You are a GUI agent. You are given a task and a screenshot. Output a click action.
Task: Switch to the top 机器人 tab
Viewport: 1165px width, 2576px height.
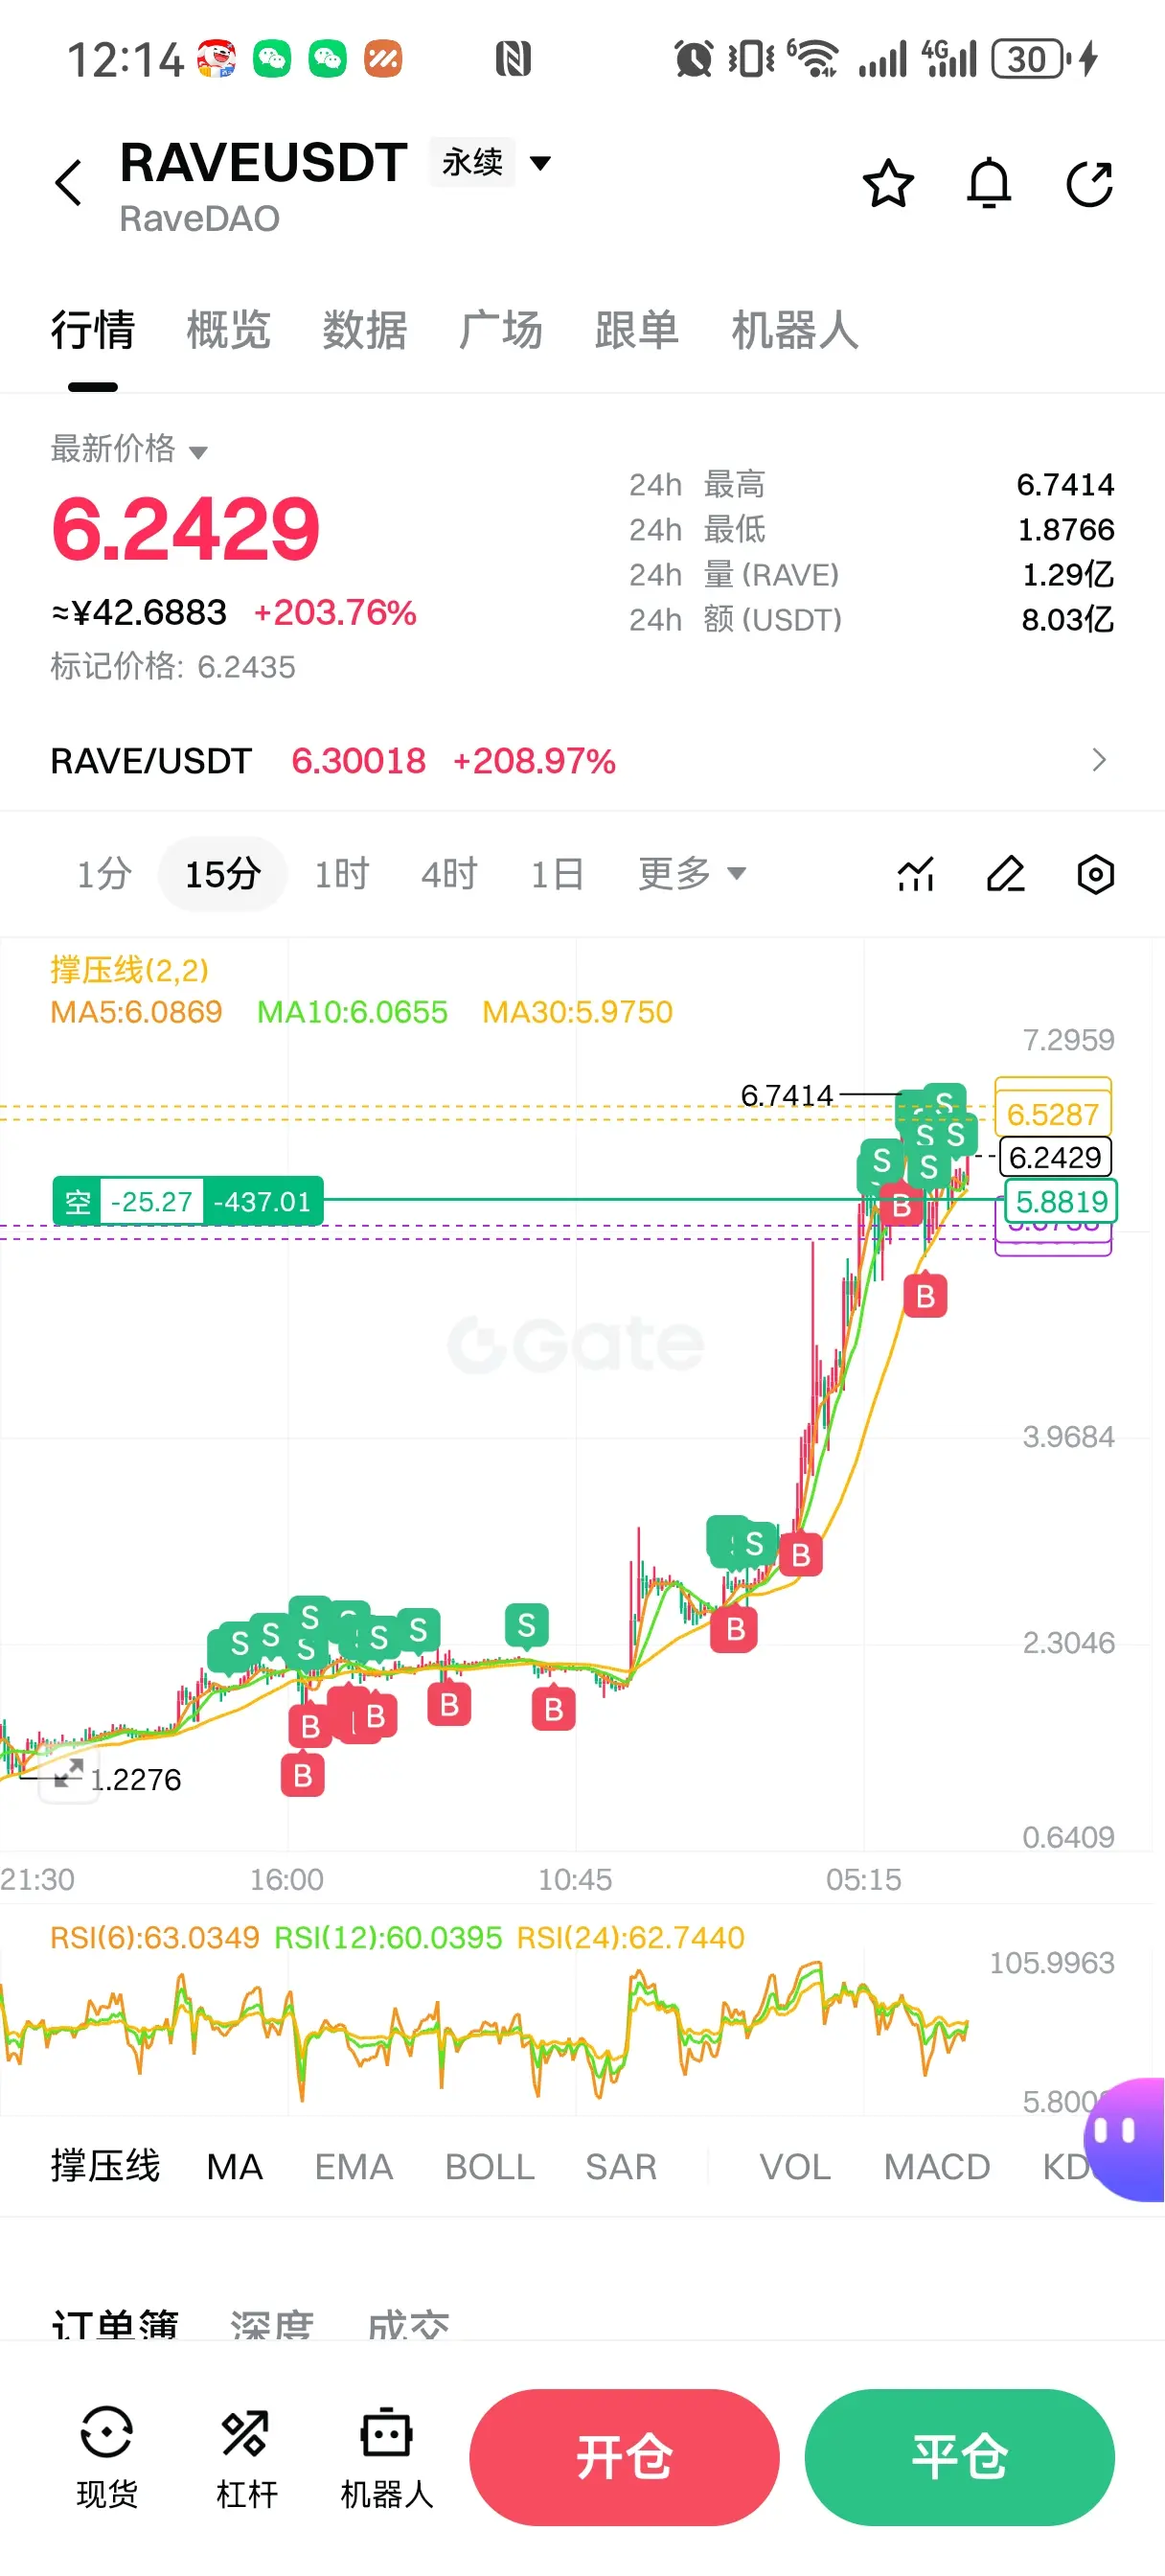pyautogui.click(x=795, y=330)
